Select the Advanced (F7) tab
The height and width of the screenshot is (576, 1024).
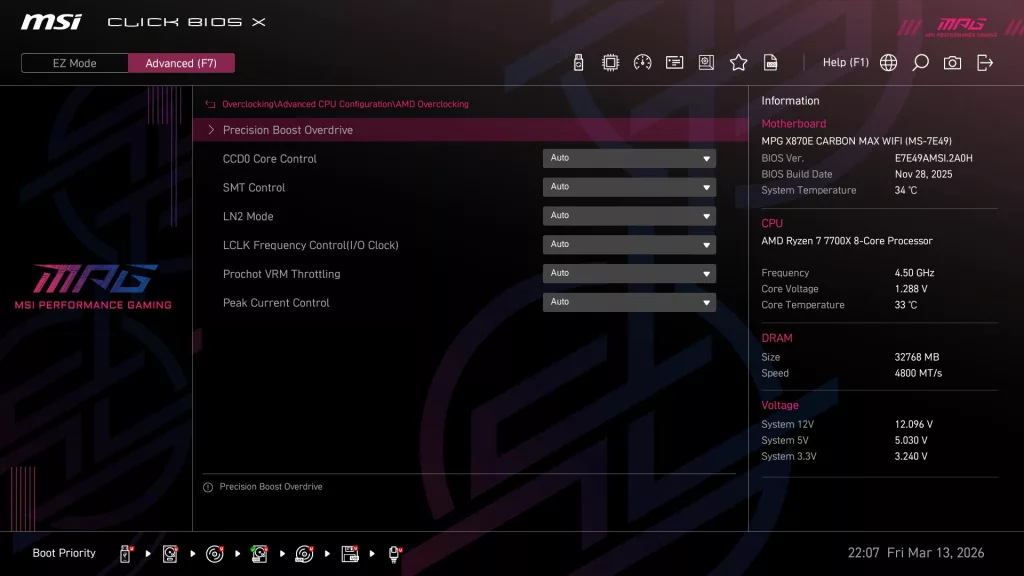181,63
